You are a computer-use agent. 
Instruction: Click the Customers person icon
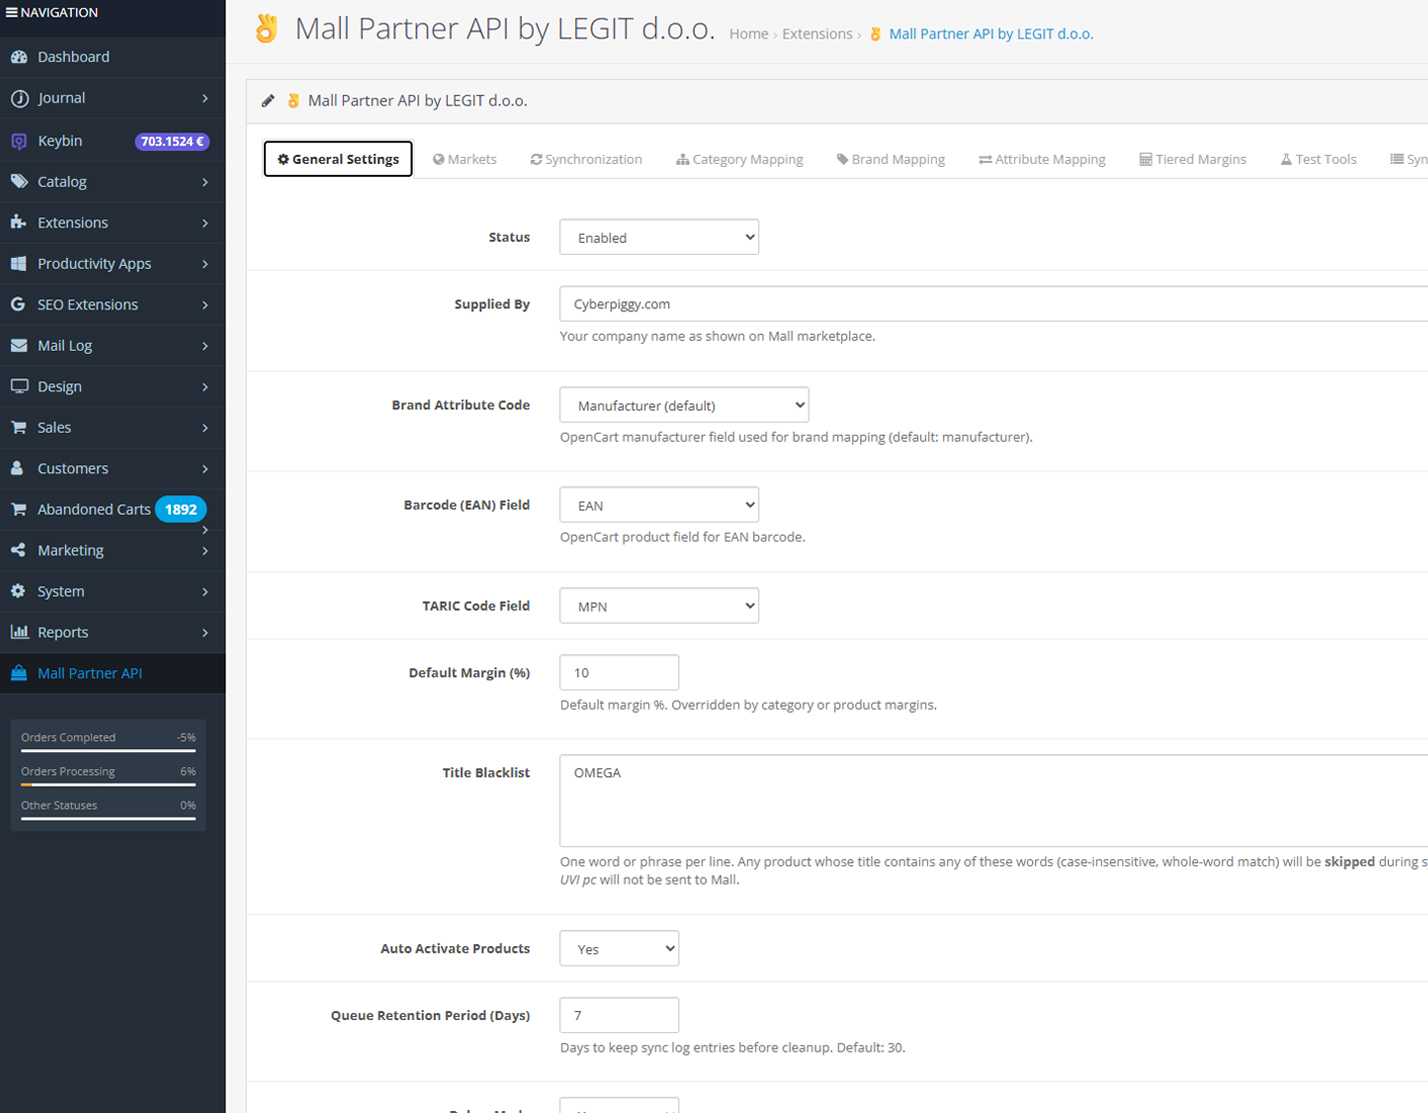19,469
